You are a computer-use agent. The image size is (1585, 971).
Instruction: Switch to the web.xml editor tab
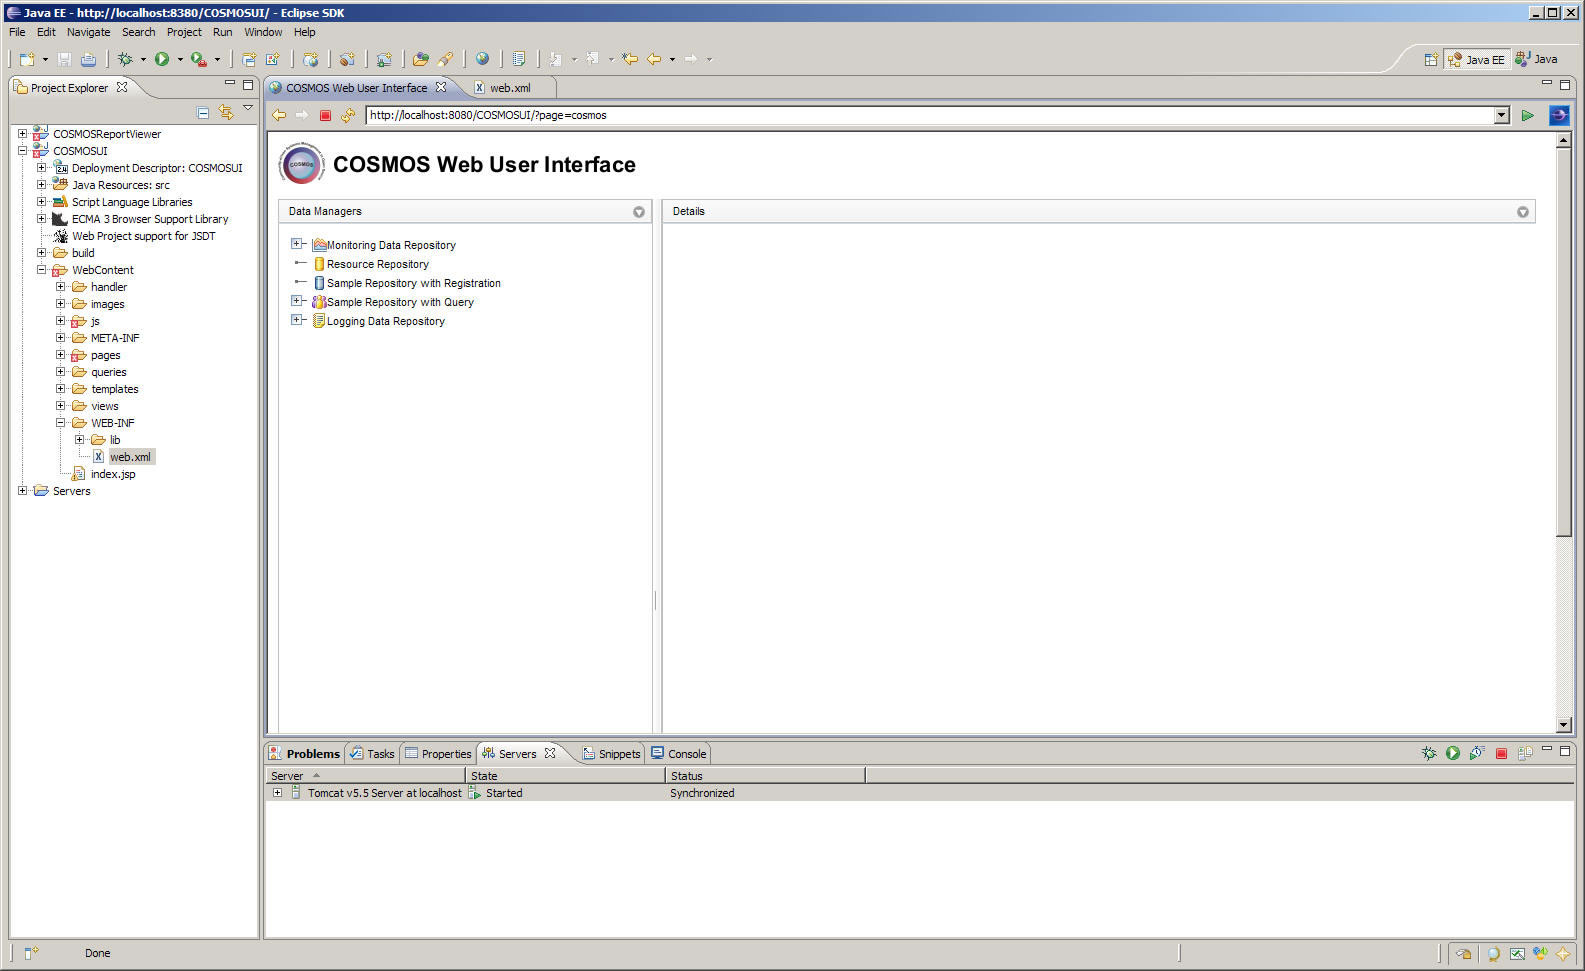coord(510,88)
